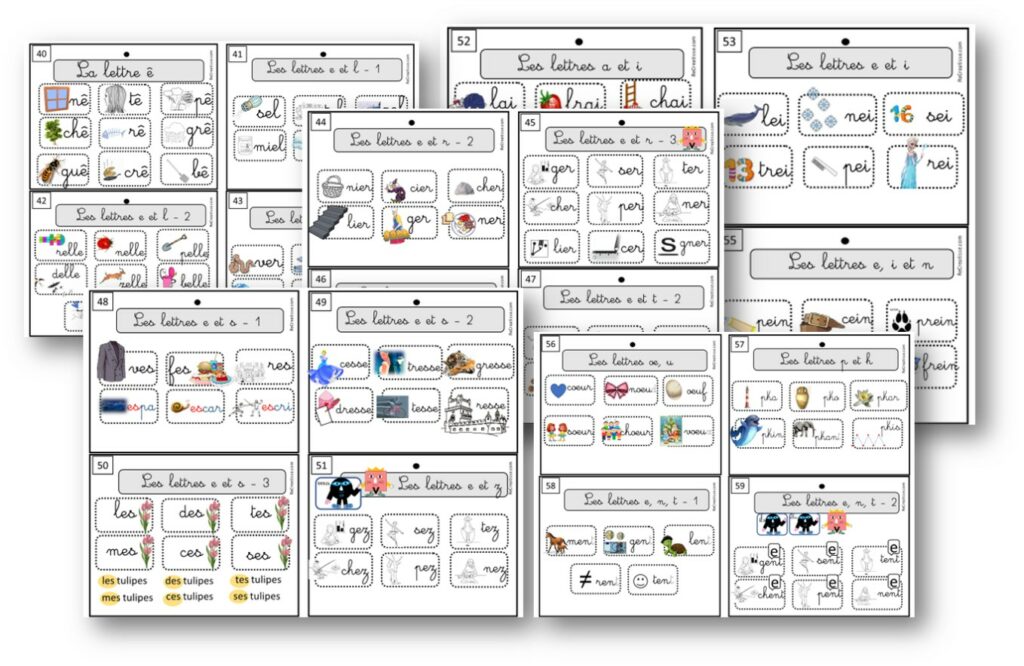This screenshot has width=1024, height=666.
Task: Click the word card ces with tulip
Action: pos(193,552)
